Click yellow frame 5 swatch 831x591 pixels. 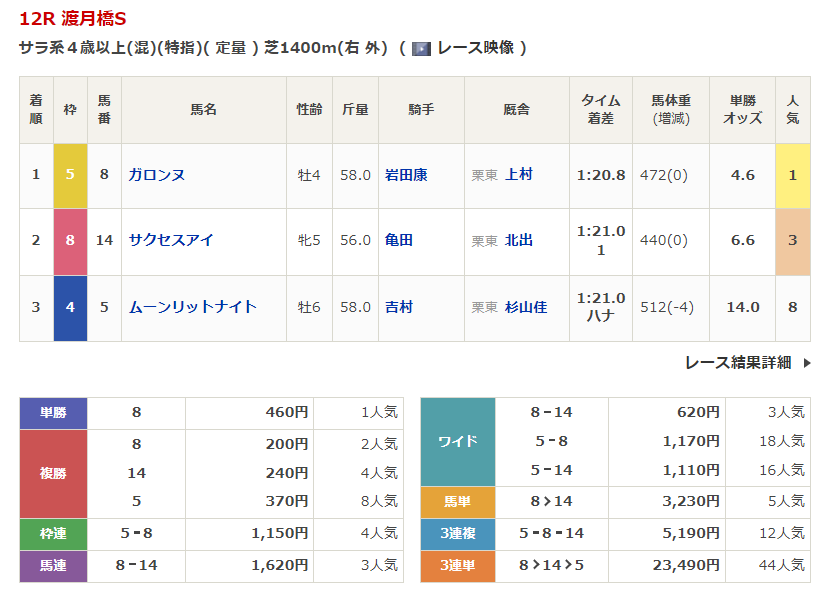pyautogui.click(x=70, y=175)
